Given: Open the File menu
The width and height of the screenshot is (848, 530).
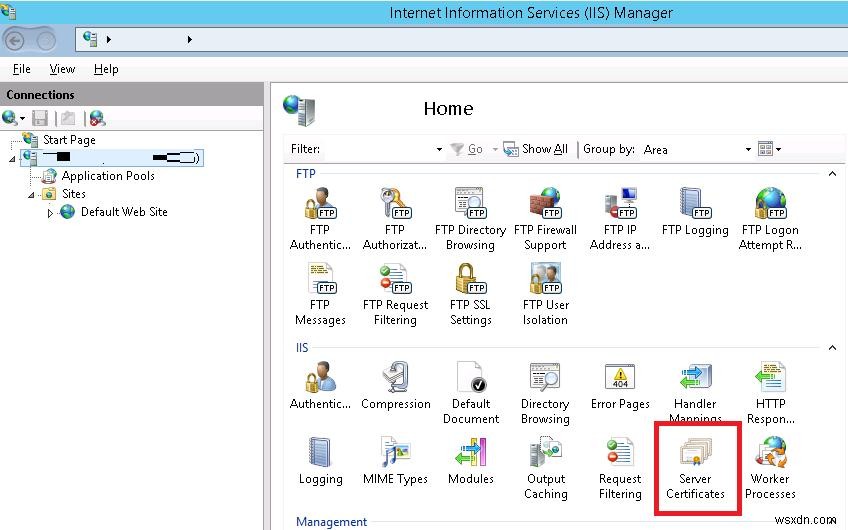Looking at the screenshot, I should [22, 69].
